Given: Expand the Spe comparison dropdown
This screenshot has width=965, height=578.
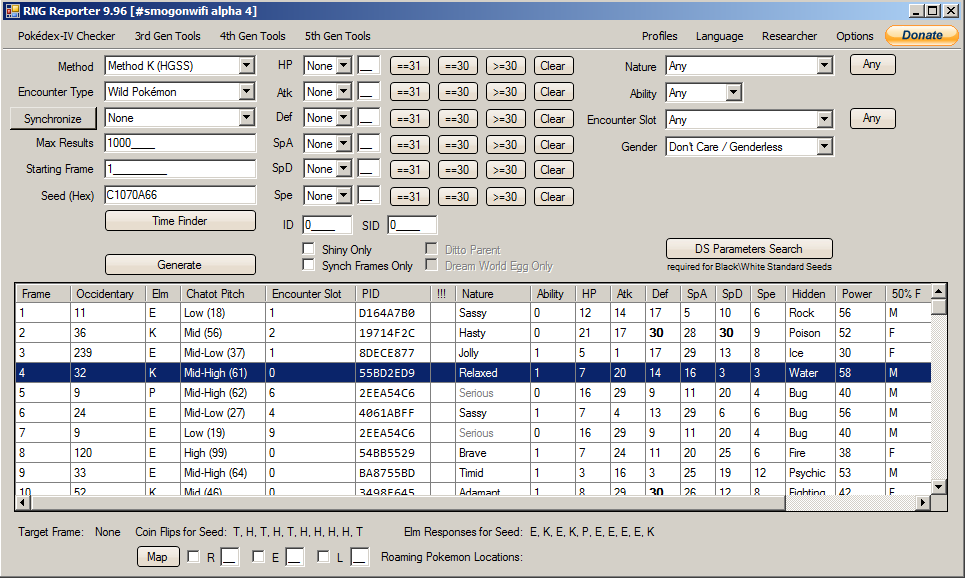Looking at the screenshot, I should (345, 196).
